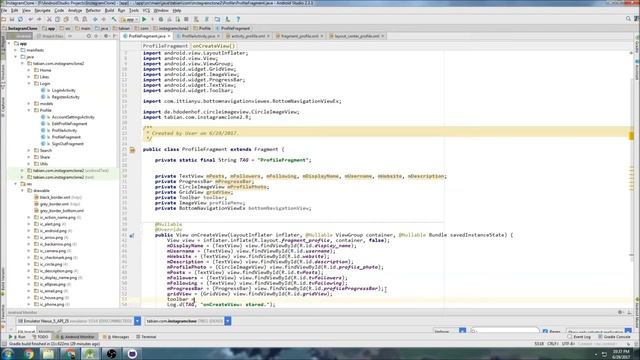This screenshot has height=360, width=640.
Task: Click the Synchronize refresh toolbar icon
Action: click(x=20, y=19)
